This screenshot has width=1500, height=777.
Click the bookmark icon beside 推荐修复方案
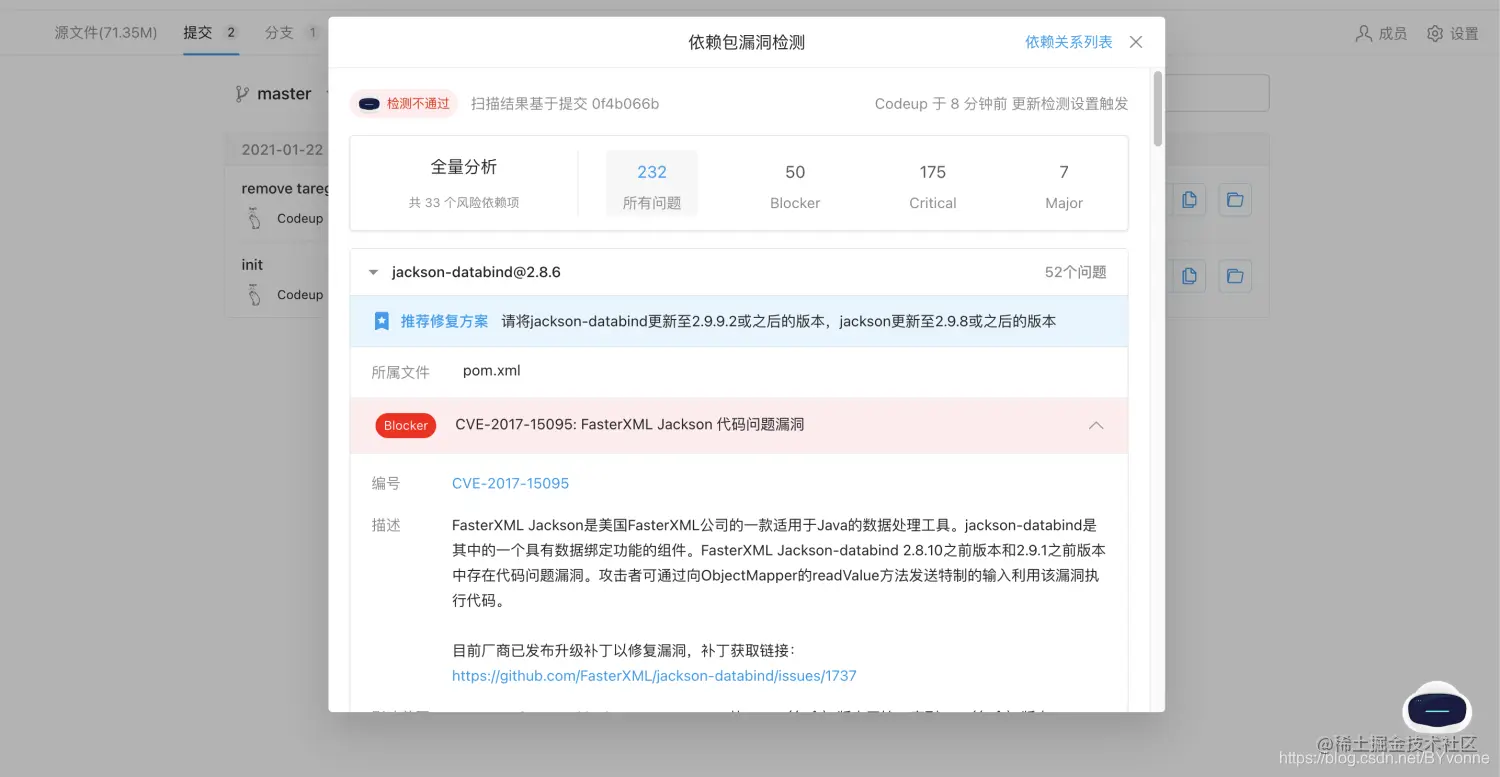pos(381,320)
